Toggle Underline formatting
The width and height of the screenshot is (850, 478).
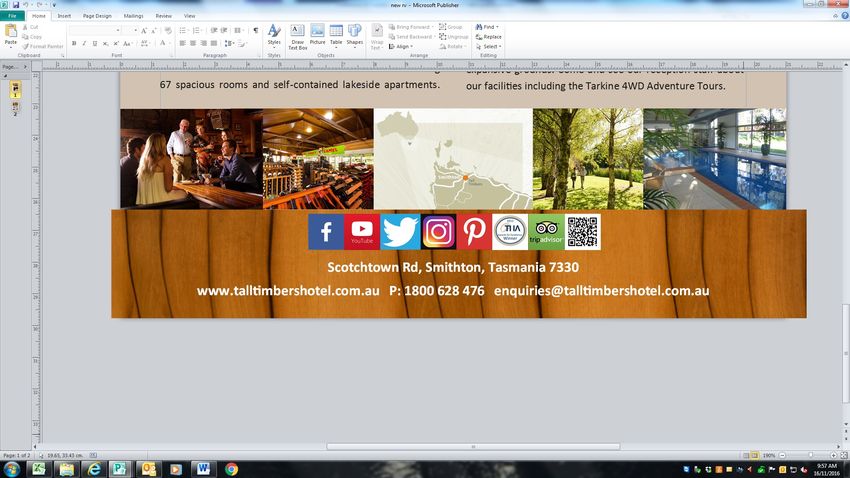(x=95, y=43)
